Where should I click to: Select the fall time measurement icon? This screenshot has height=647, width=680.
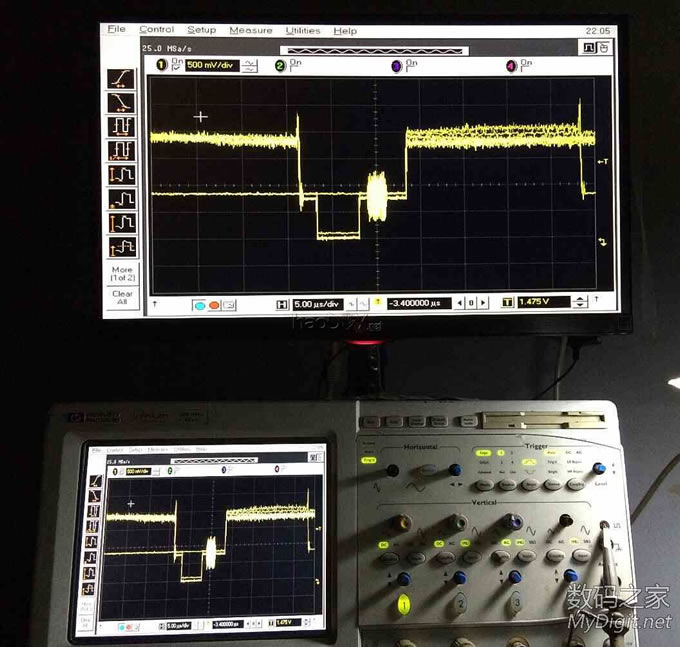[122, 102]
